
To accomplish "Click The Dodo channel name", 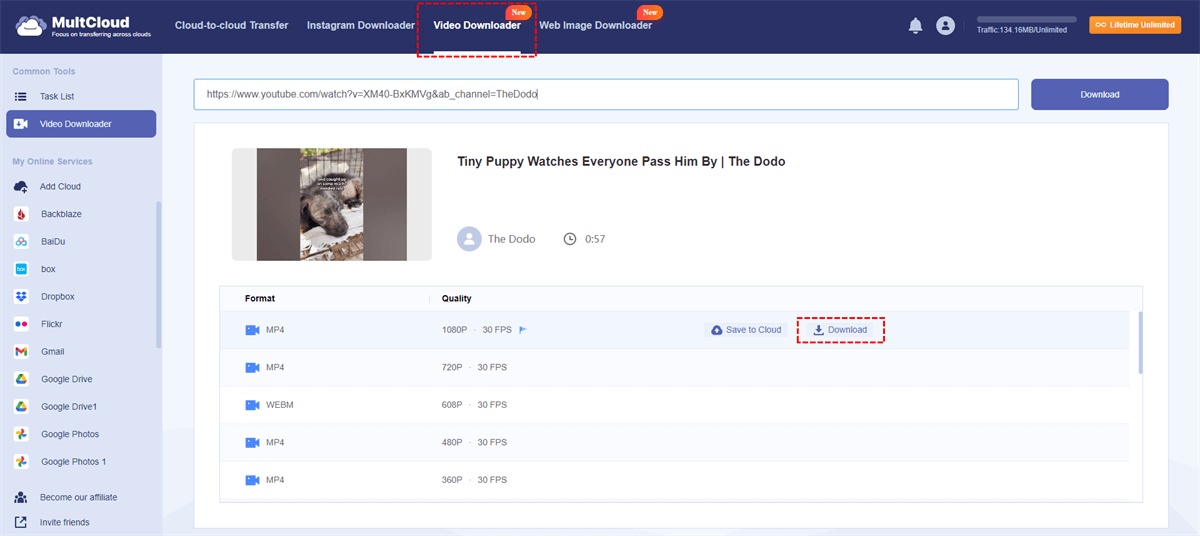I will click(511, 239).
